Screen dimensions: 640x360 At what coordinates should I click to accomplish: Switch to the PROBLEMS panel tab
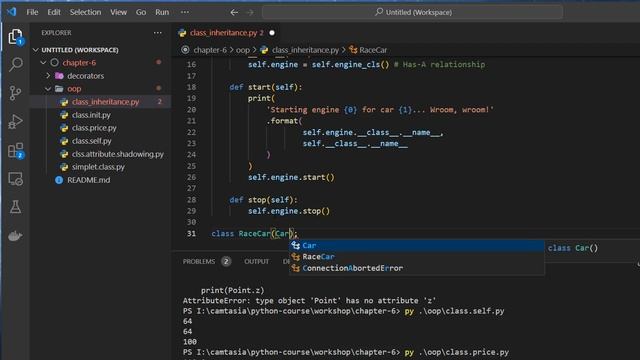point(199,262)
